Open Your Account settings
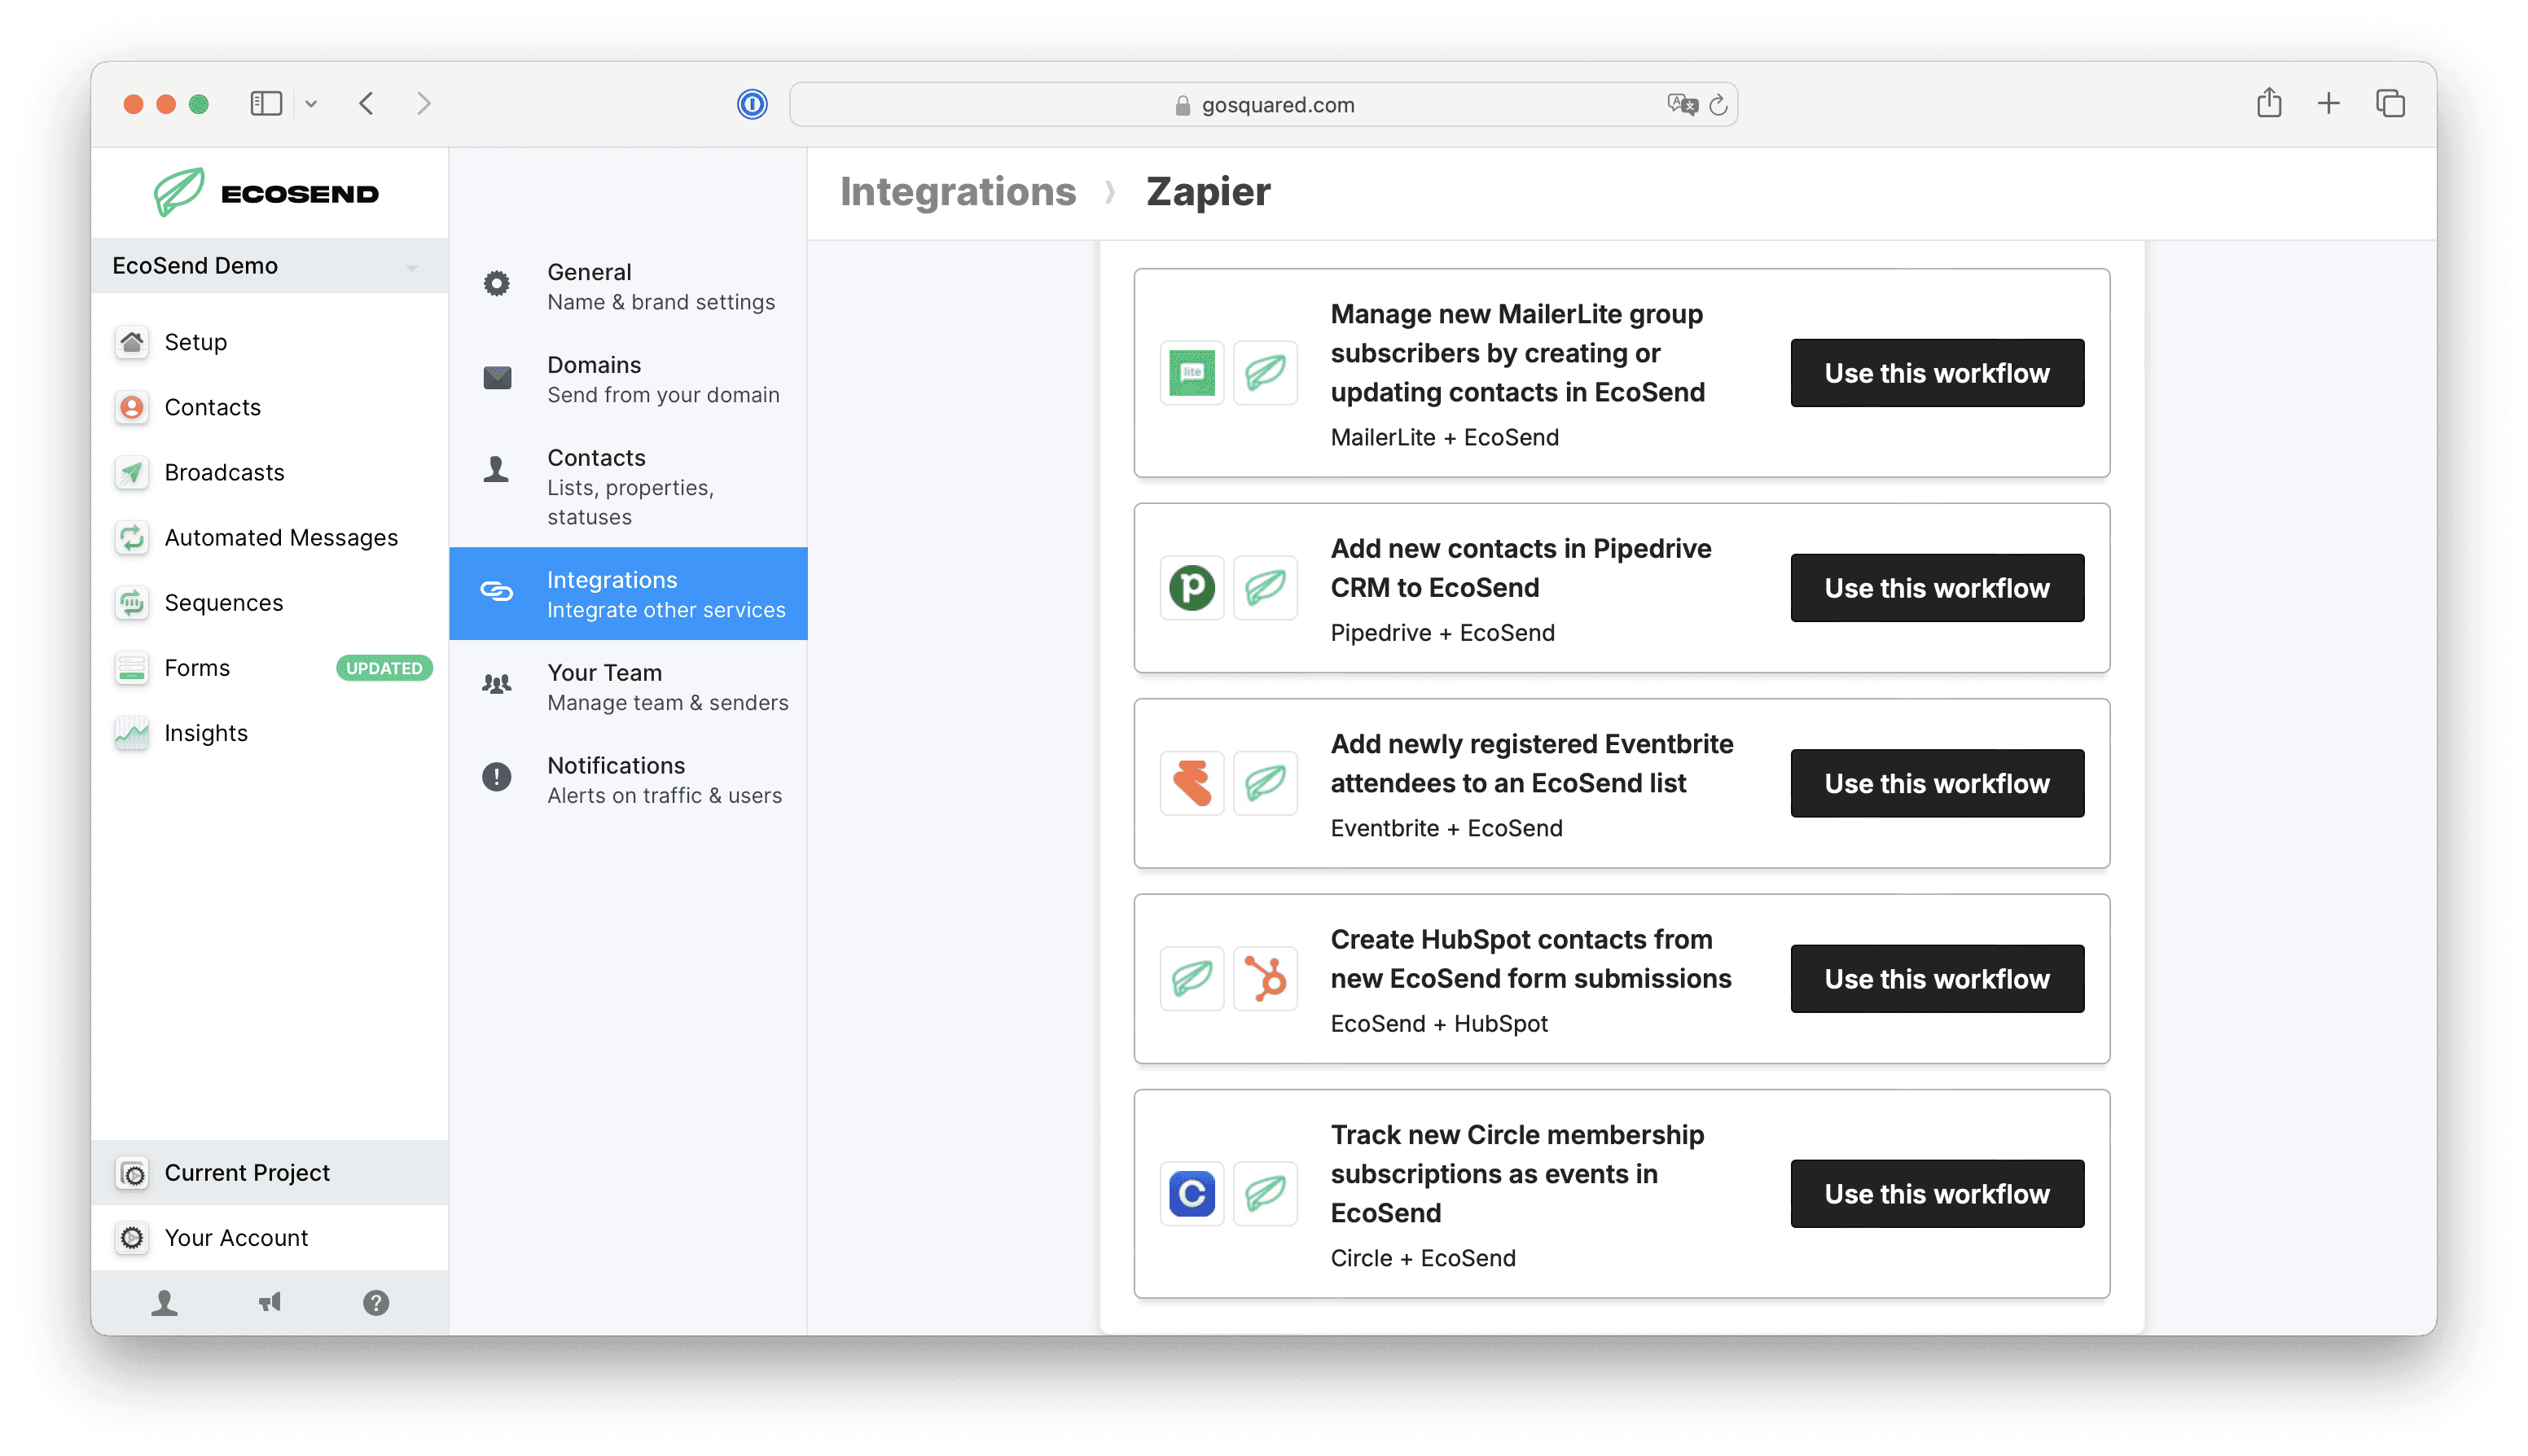Screen dimensions: 2528x1456 click(269, 1238)
